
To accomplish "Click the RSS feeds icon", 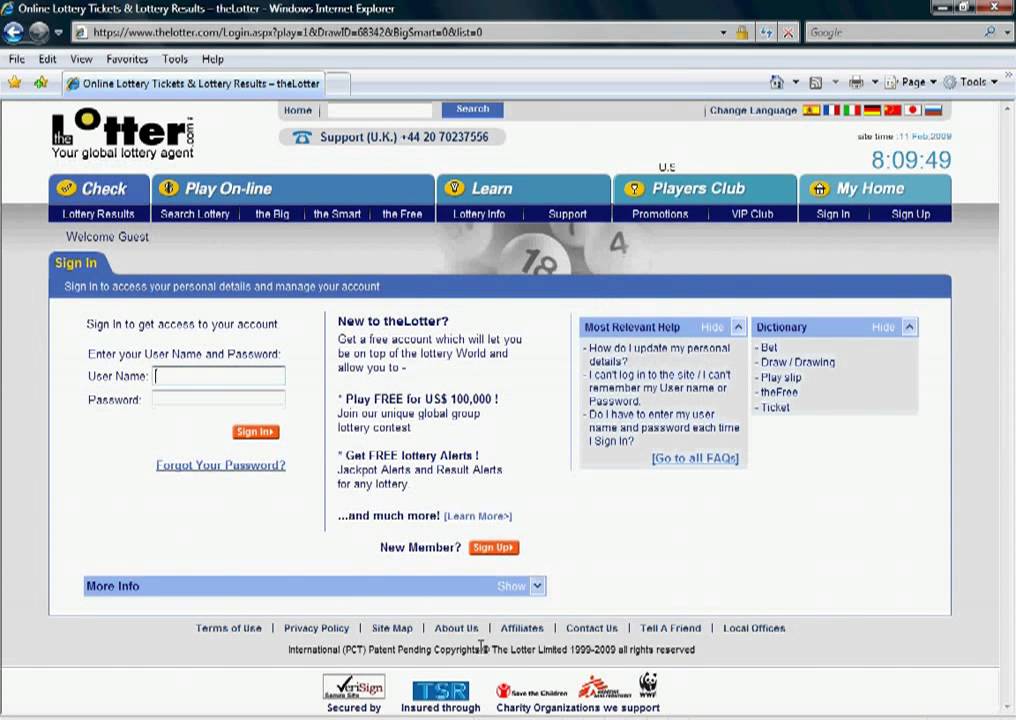I will (x=816, y=82).
